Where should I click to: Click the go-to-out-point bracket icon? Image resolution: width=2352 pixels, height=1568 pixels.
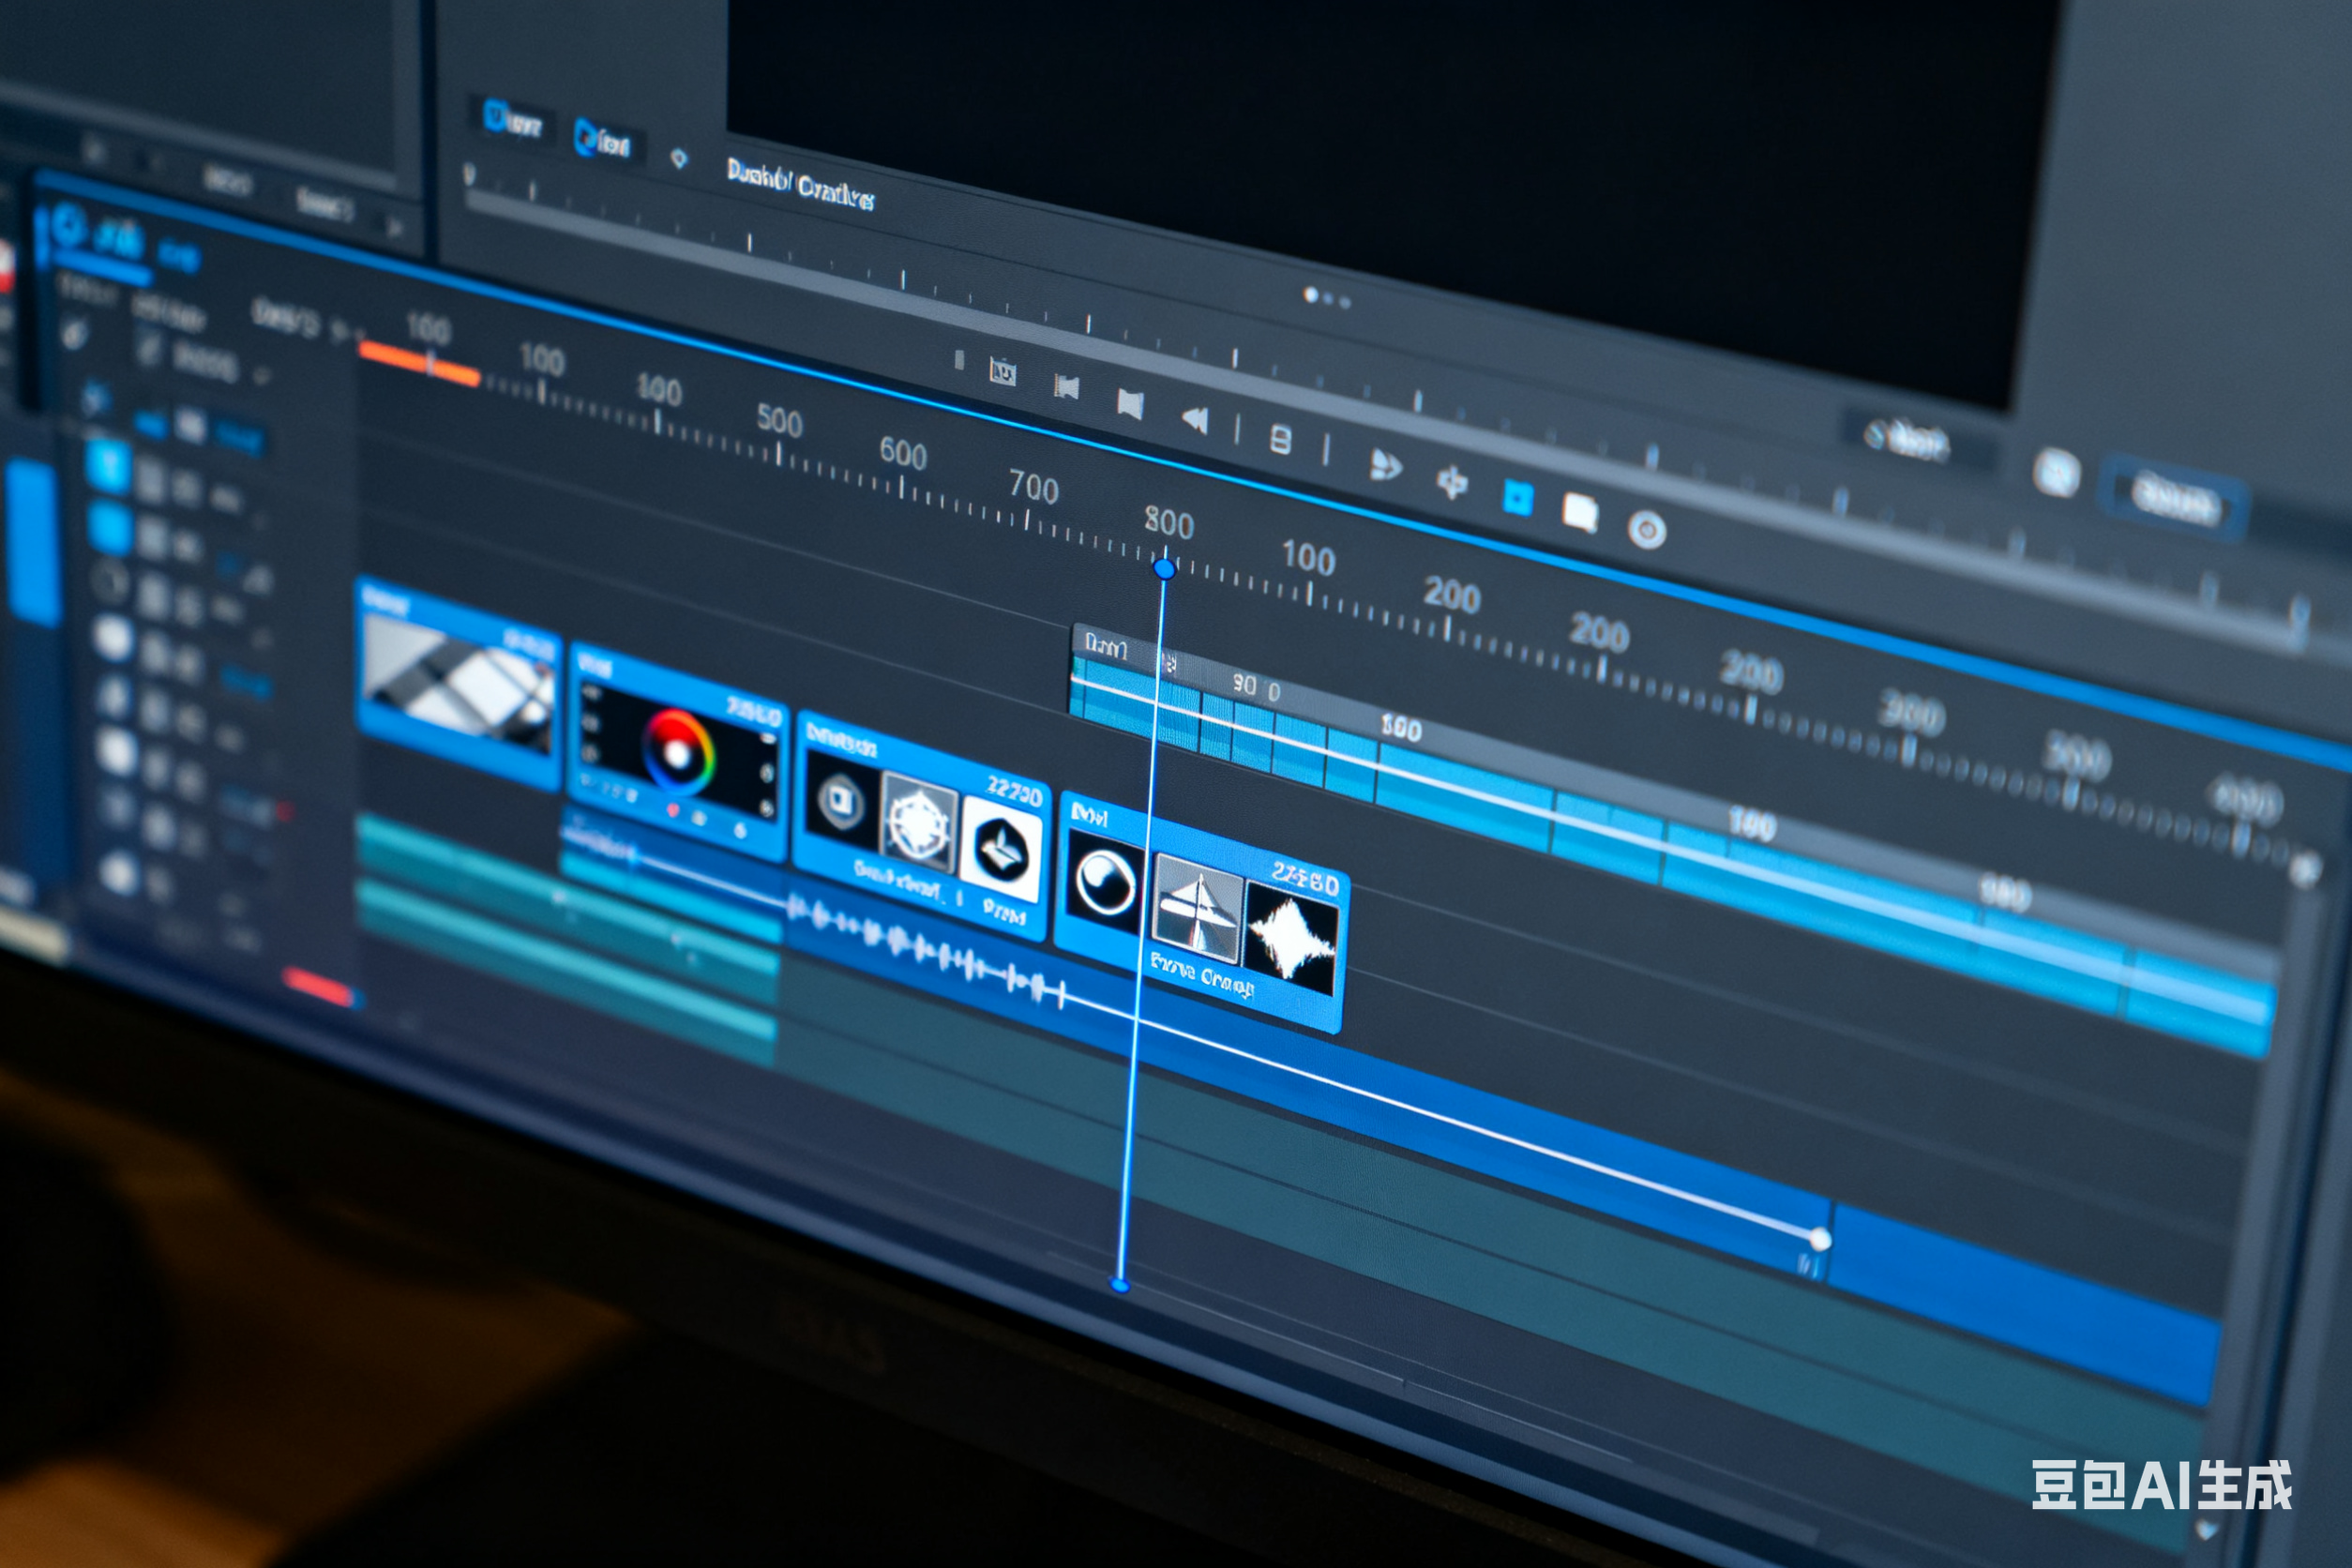tap(1130, 404)
